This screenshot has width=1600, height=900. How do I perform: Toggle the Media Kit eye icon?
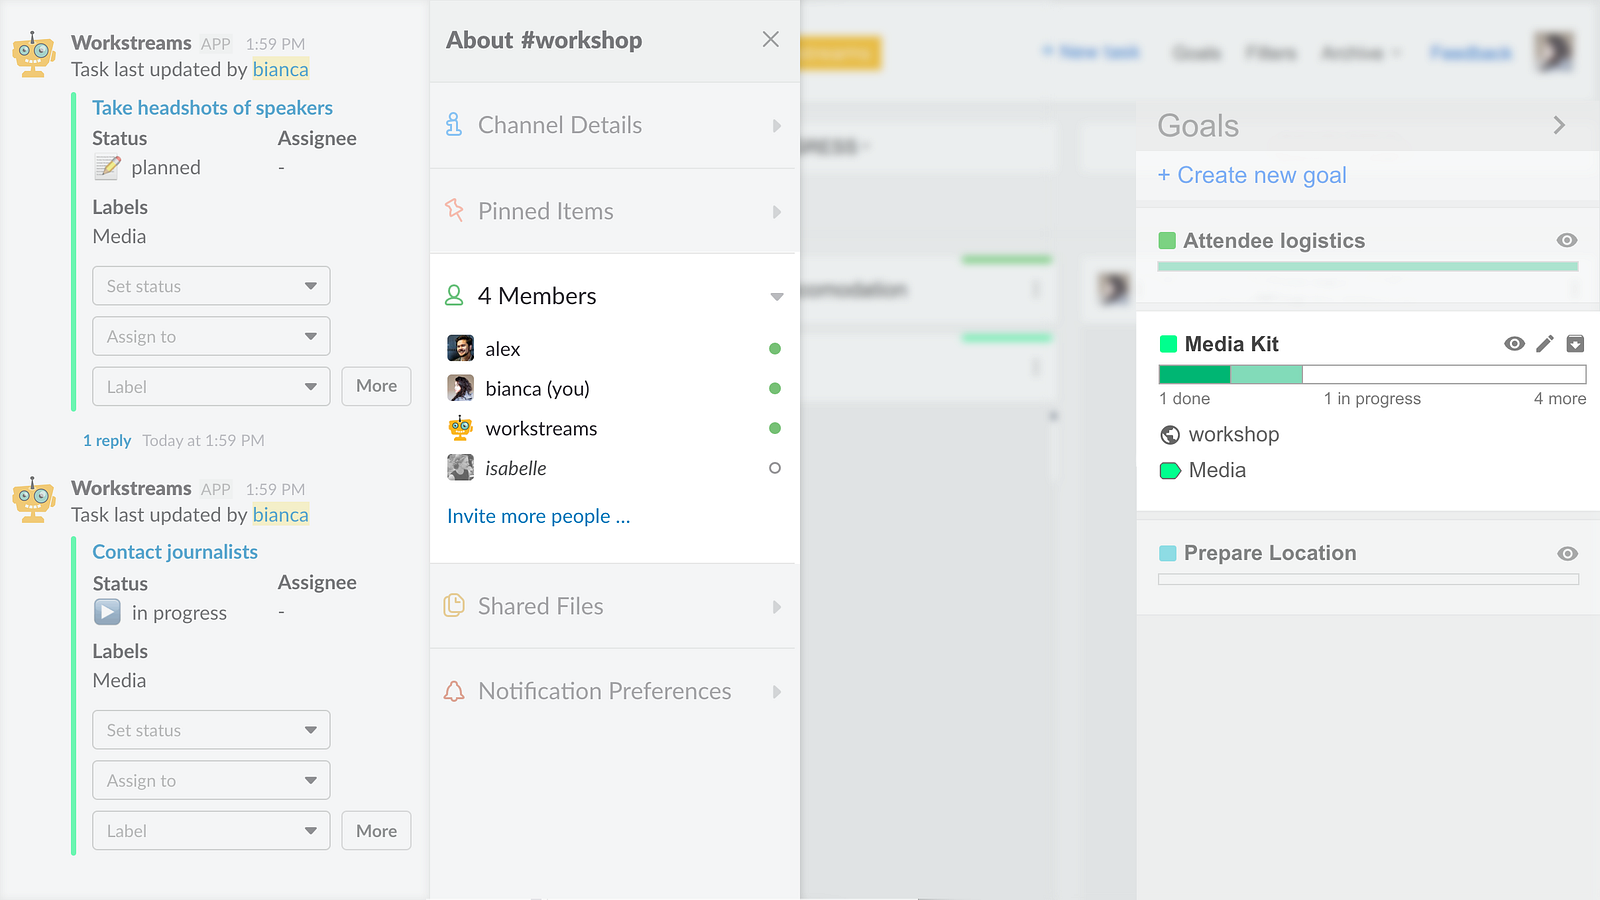(1514, 344)
